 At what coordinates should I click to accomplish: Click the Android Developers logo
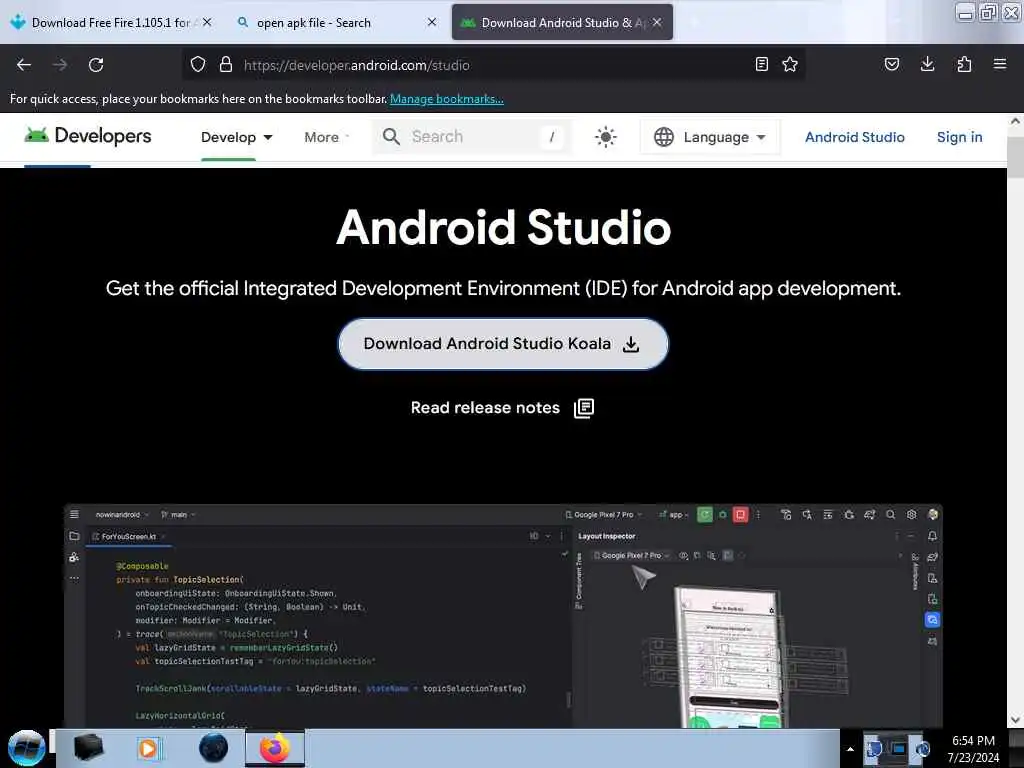tap(88, 136)
